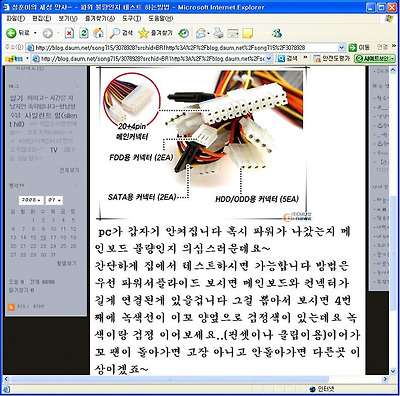This screenshot has width=400, height=396.
Task: Click the orange RSS feed icon
Action: pos(11,307)
